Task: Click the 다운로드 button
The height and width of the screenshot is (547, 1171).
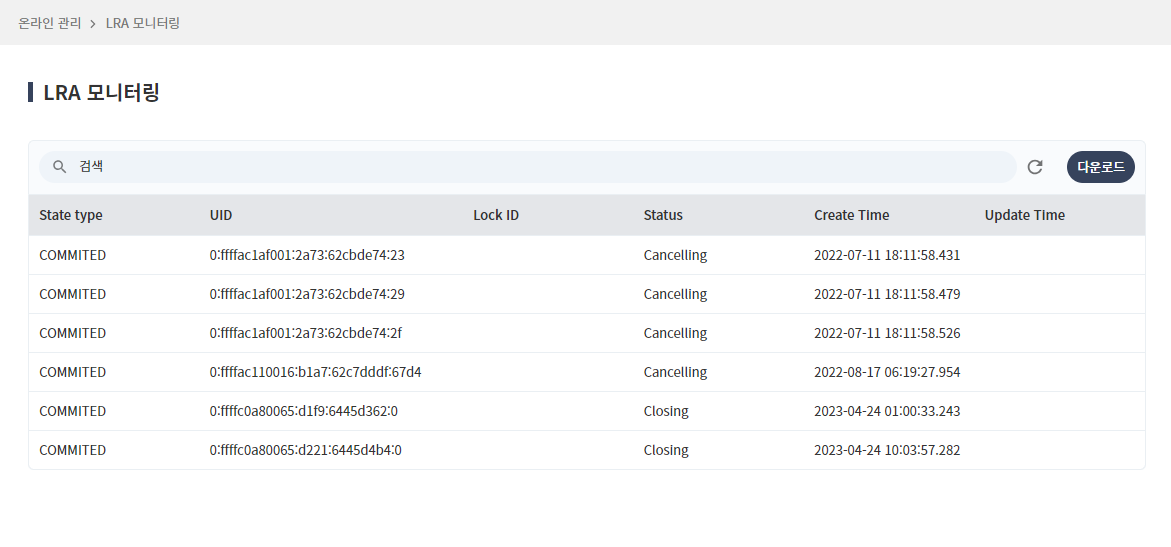Action: [1100, 167]
